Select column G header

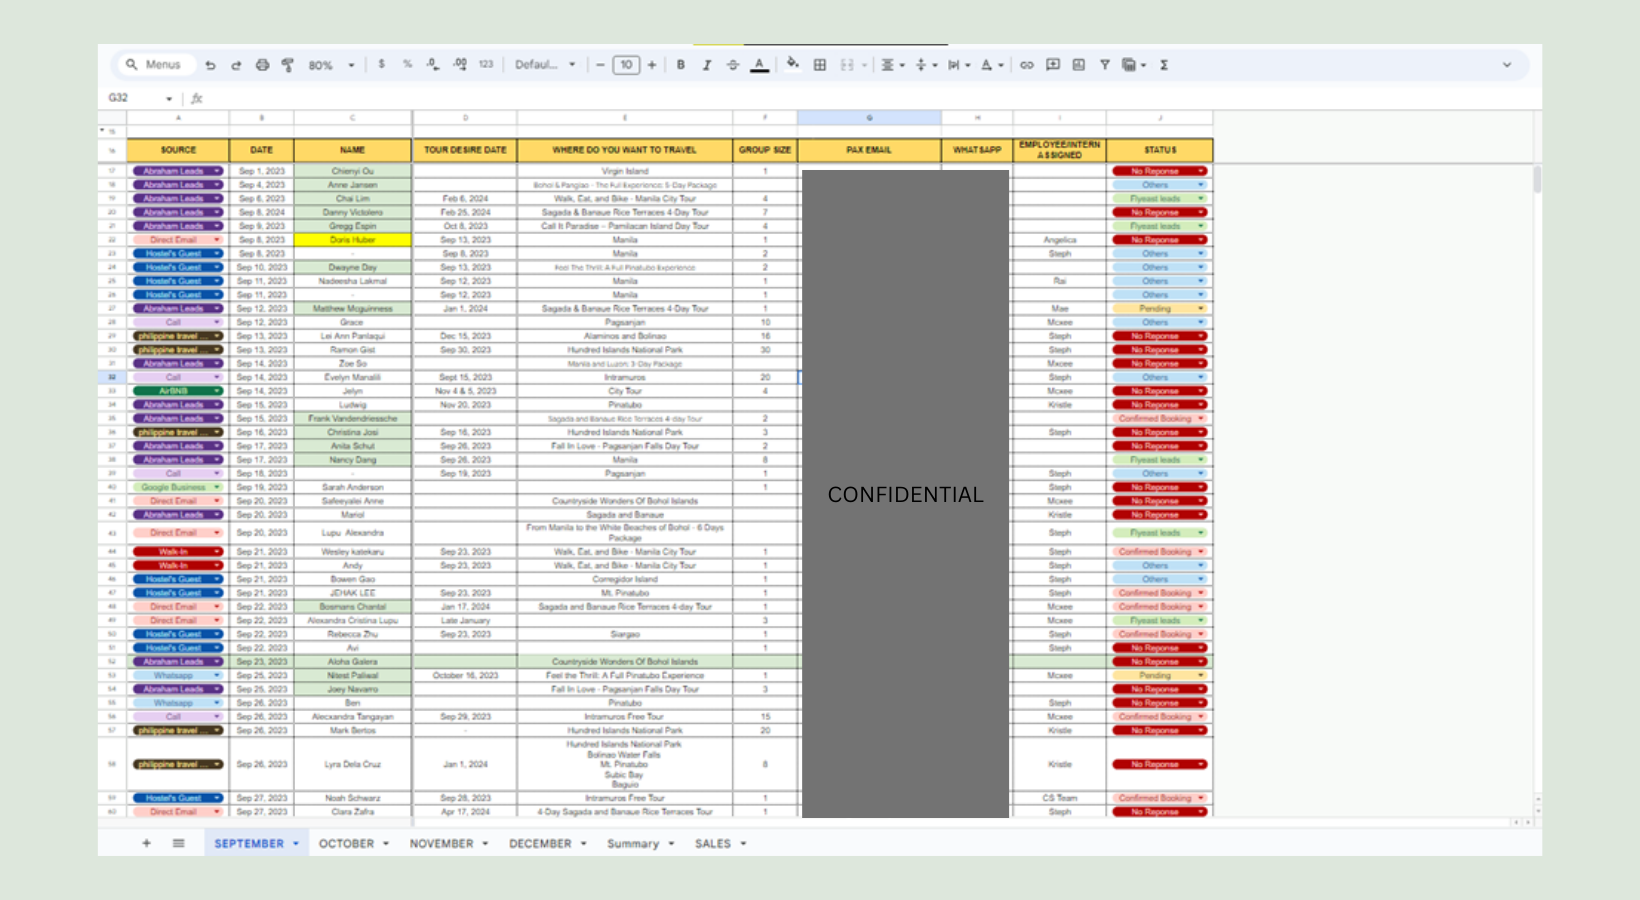869,118
